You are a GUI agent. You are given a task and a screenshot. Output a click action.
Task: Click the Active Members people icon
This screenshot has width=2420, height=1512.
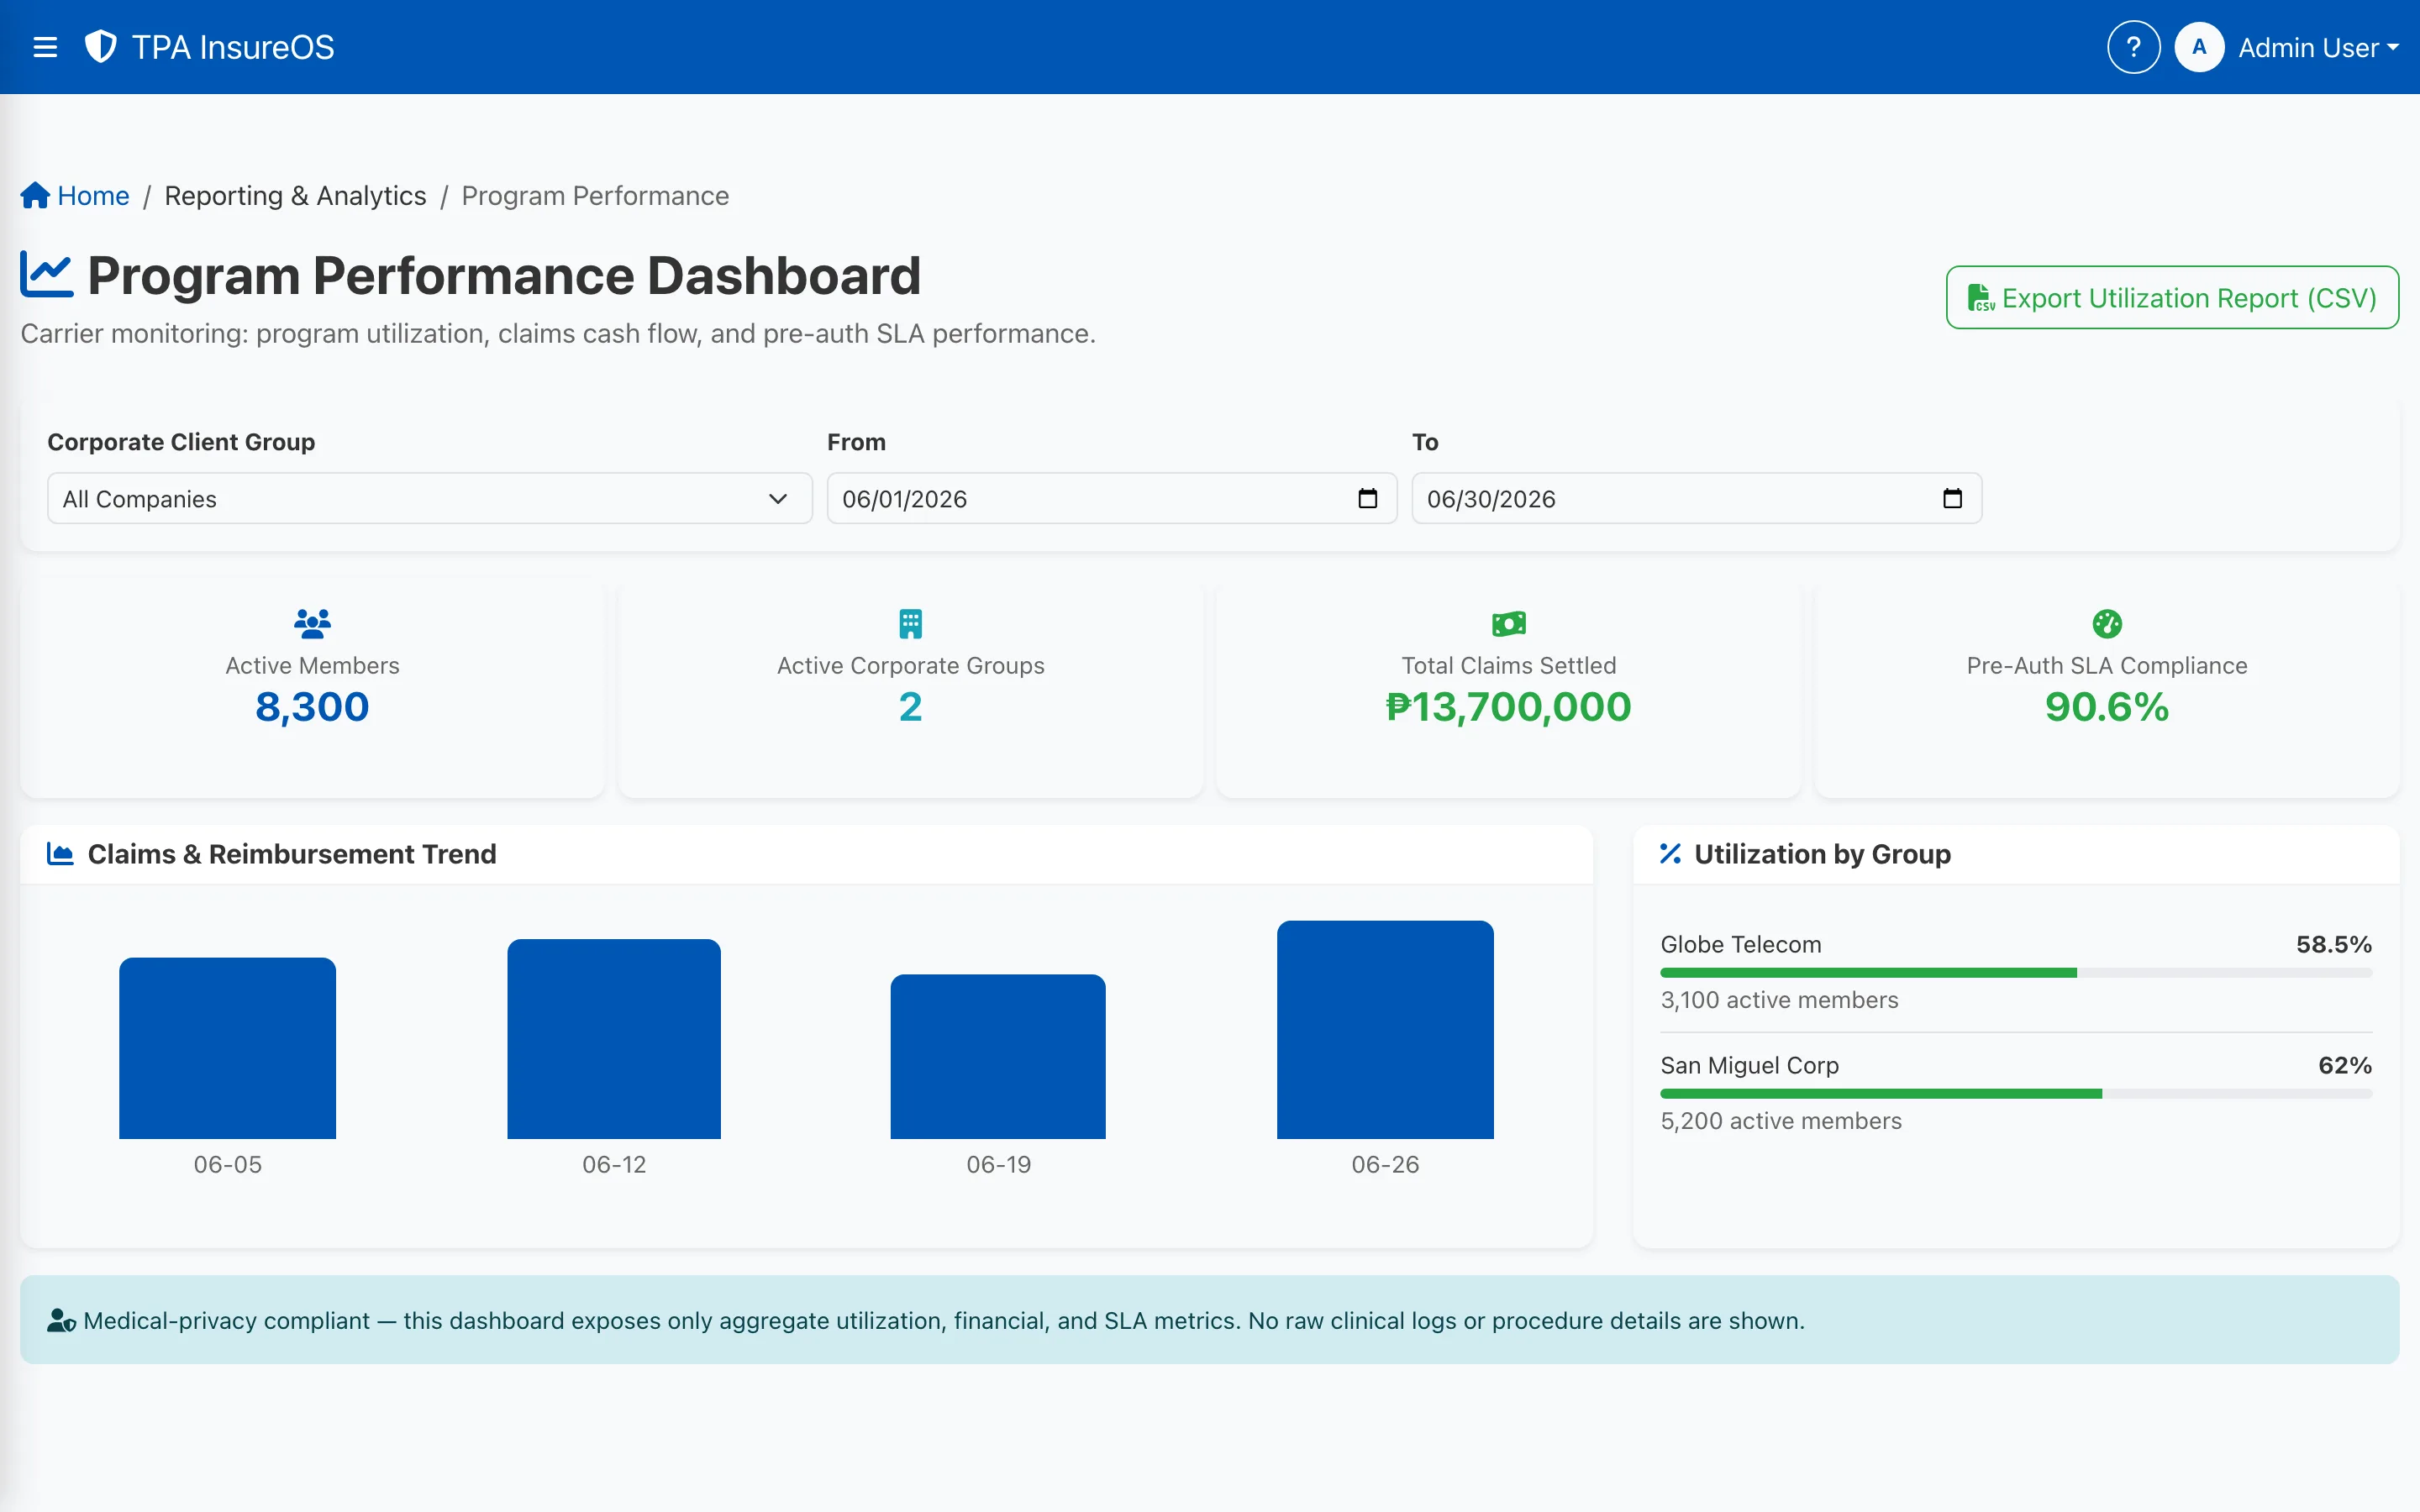(x=312, y=624)
